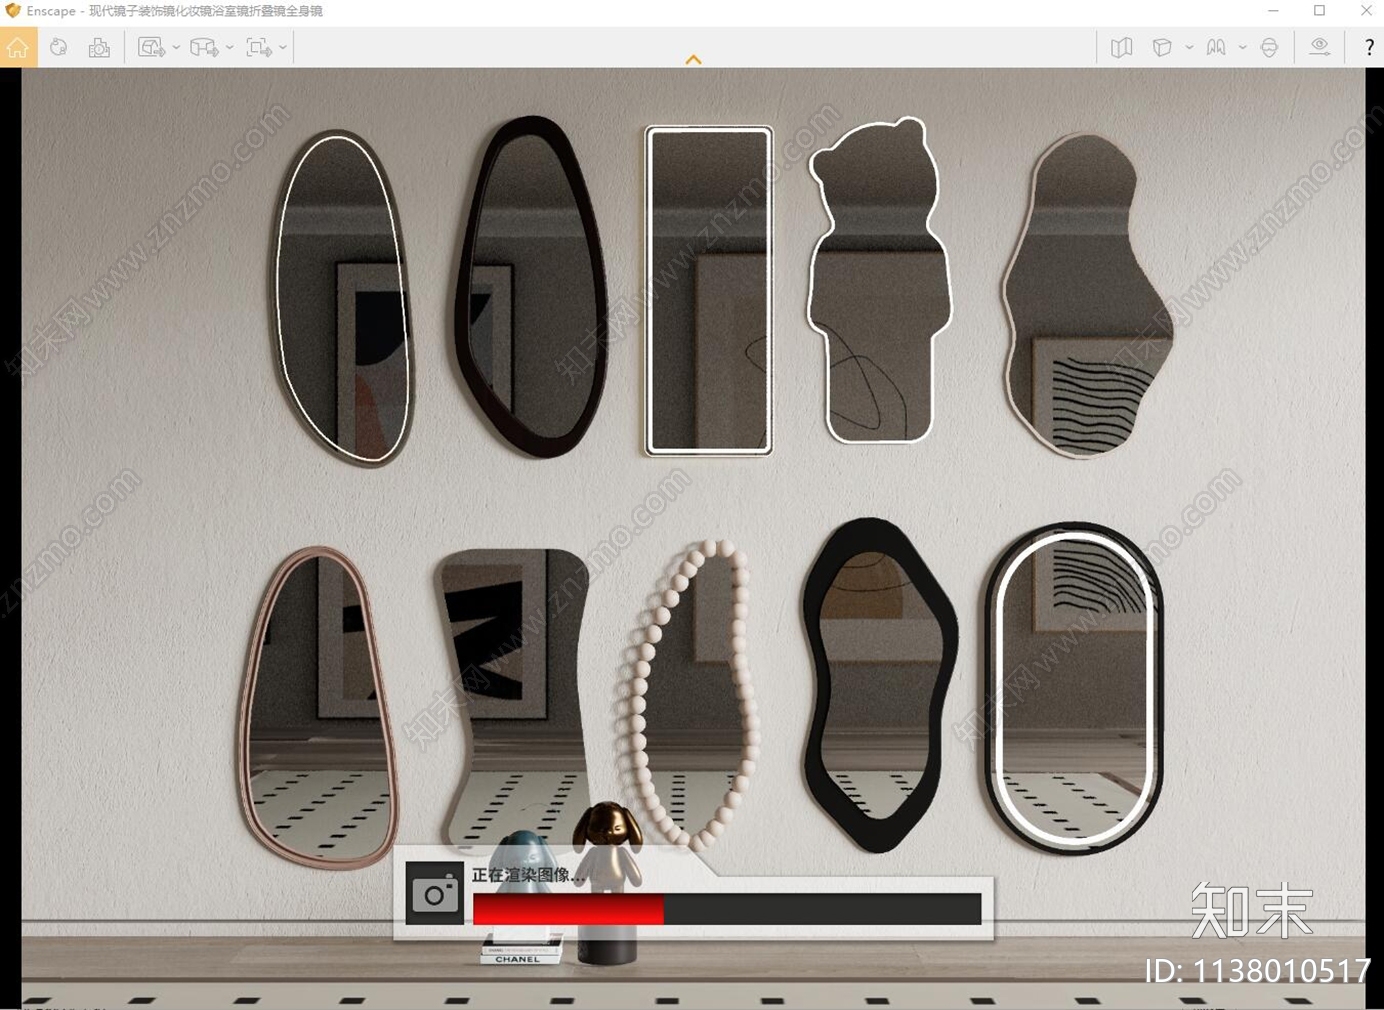
Task: Click the camera icon in rendering dialog
Action: pos(435,893)
